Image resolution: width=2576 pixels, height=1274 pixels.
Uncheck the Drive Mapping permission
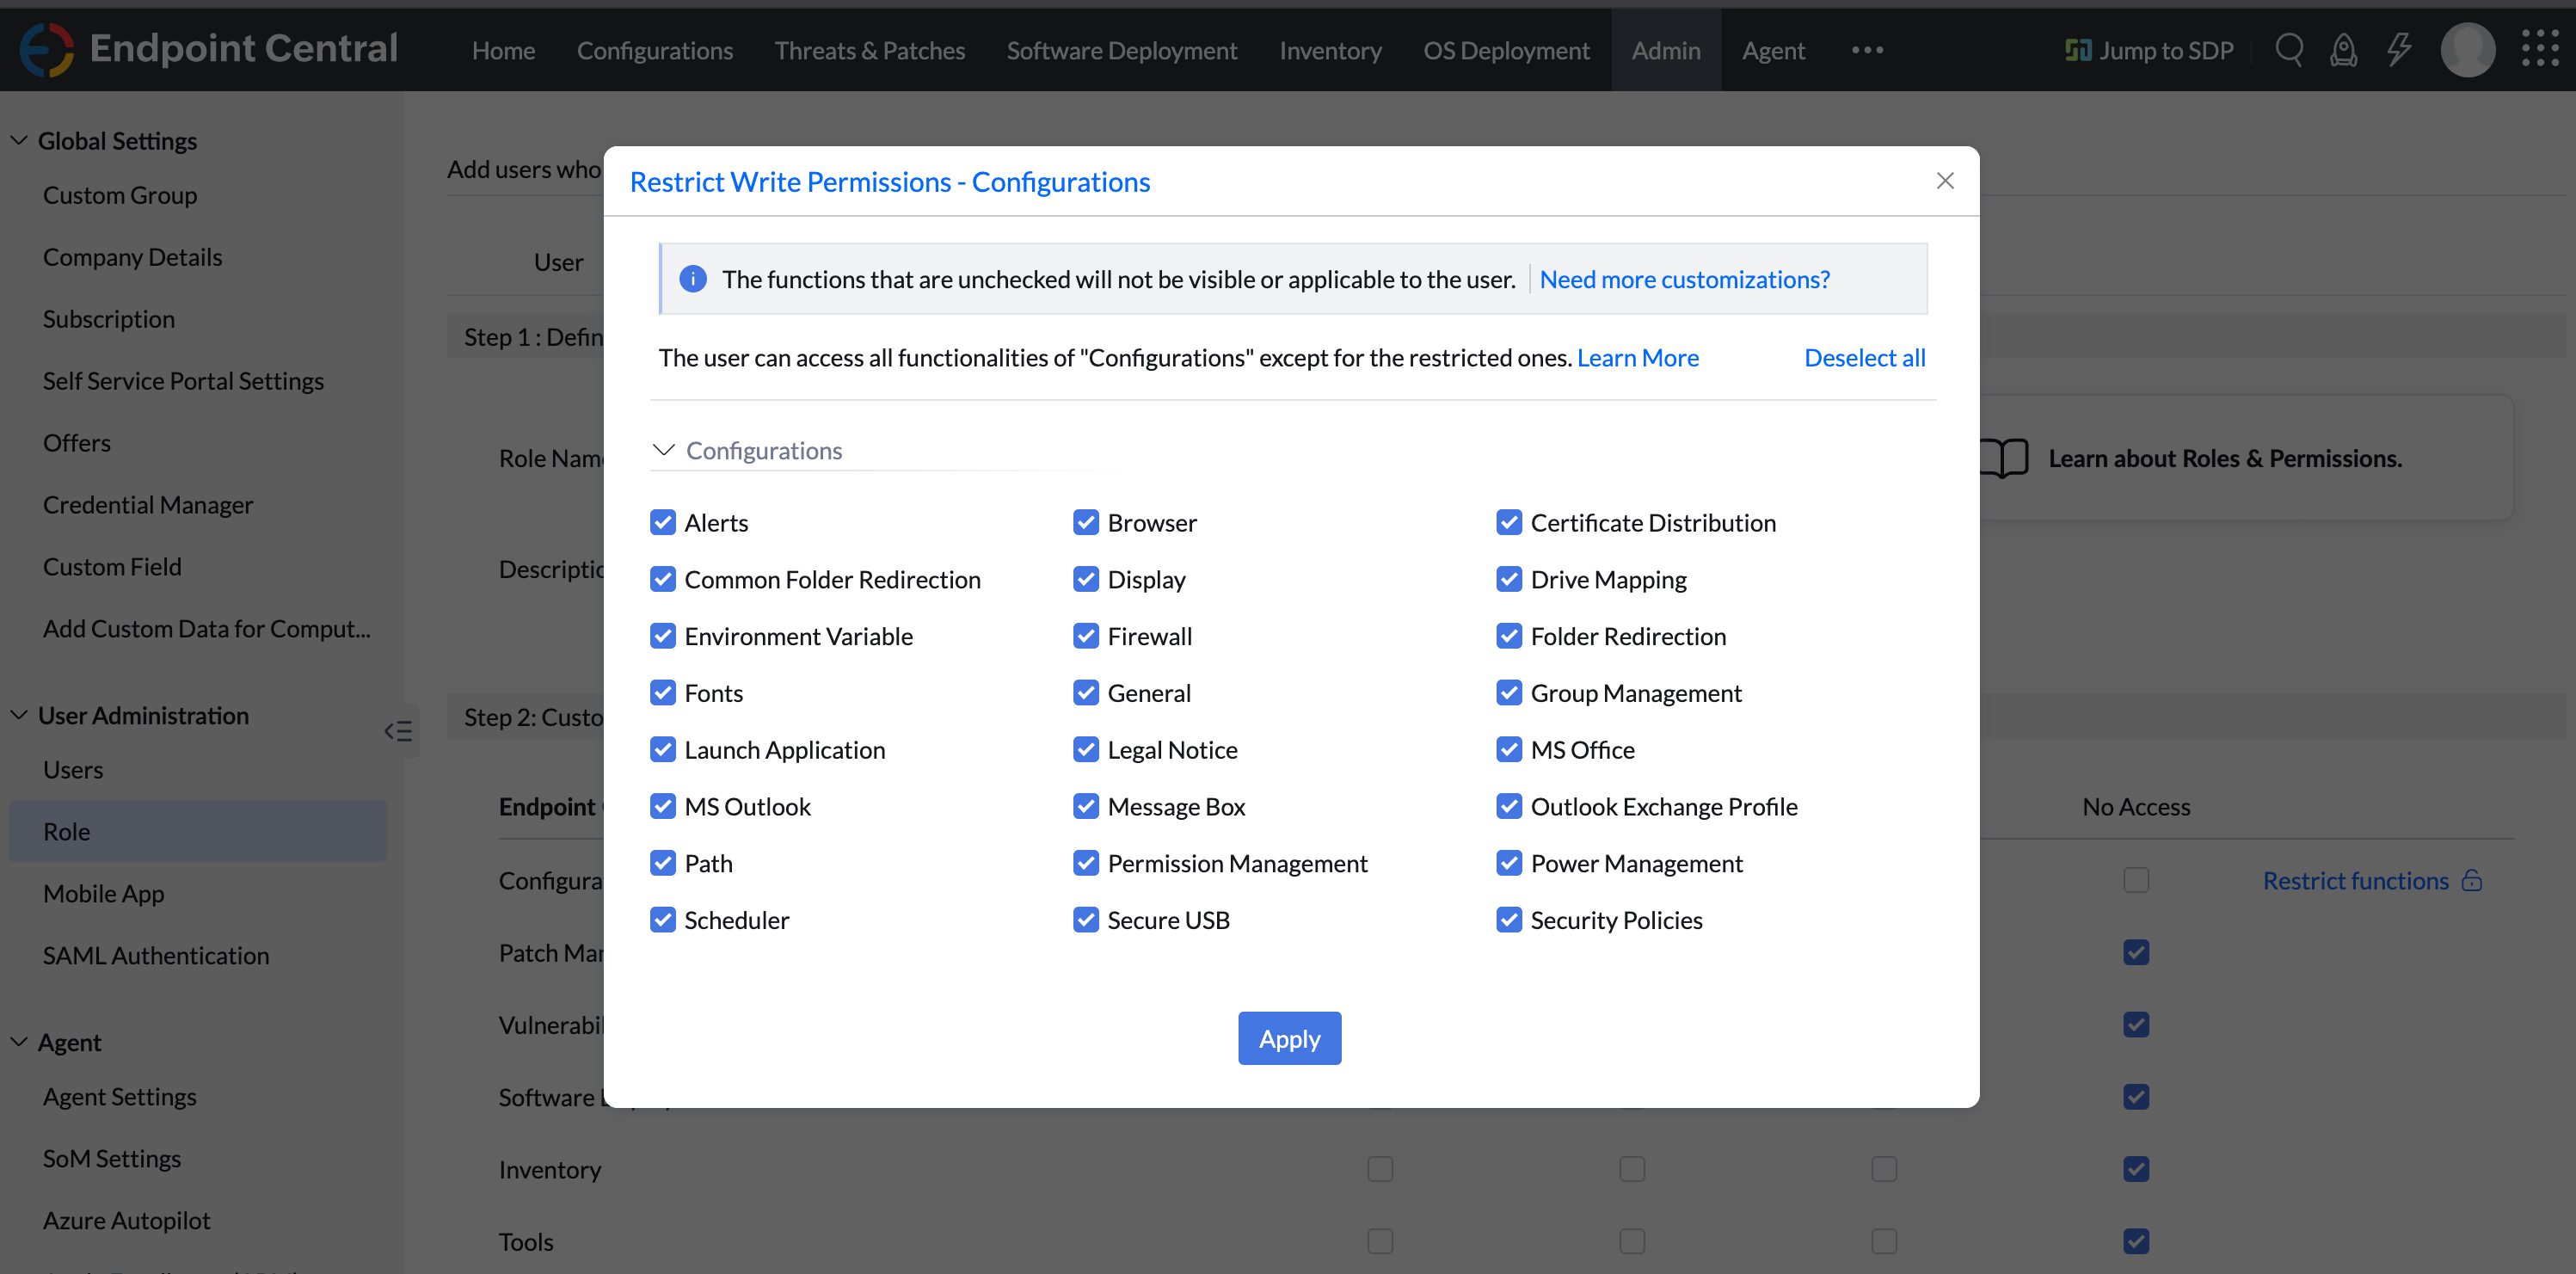1509,579
